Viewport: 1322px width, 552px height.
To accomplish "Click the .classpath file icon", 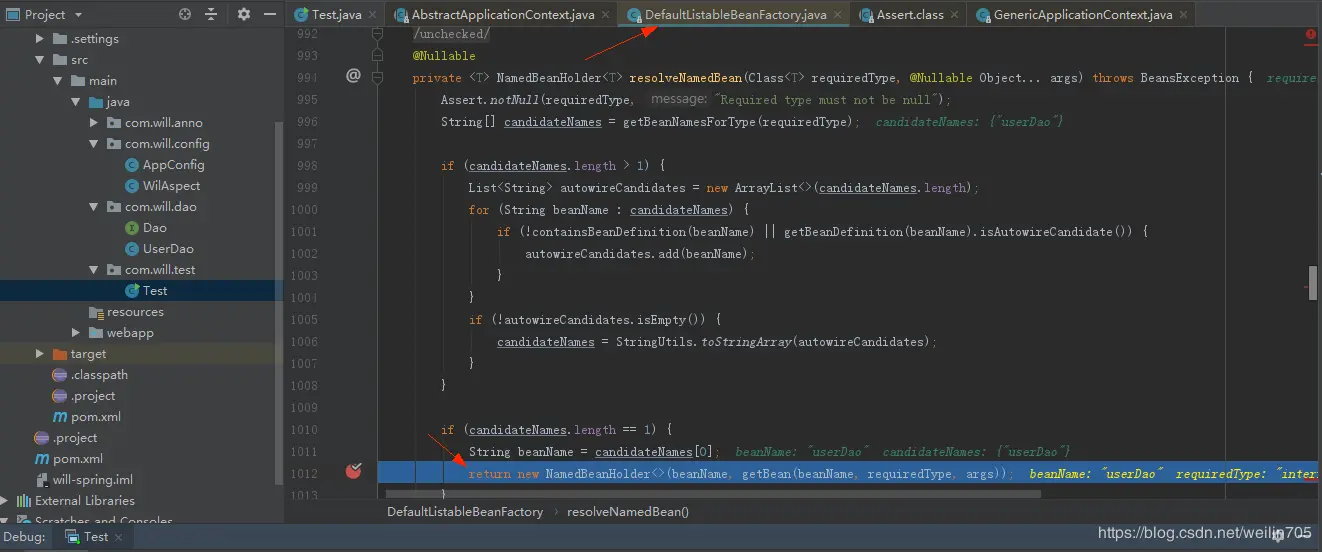I will pyautogui.click(x=60, y=375).
